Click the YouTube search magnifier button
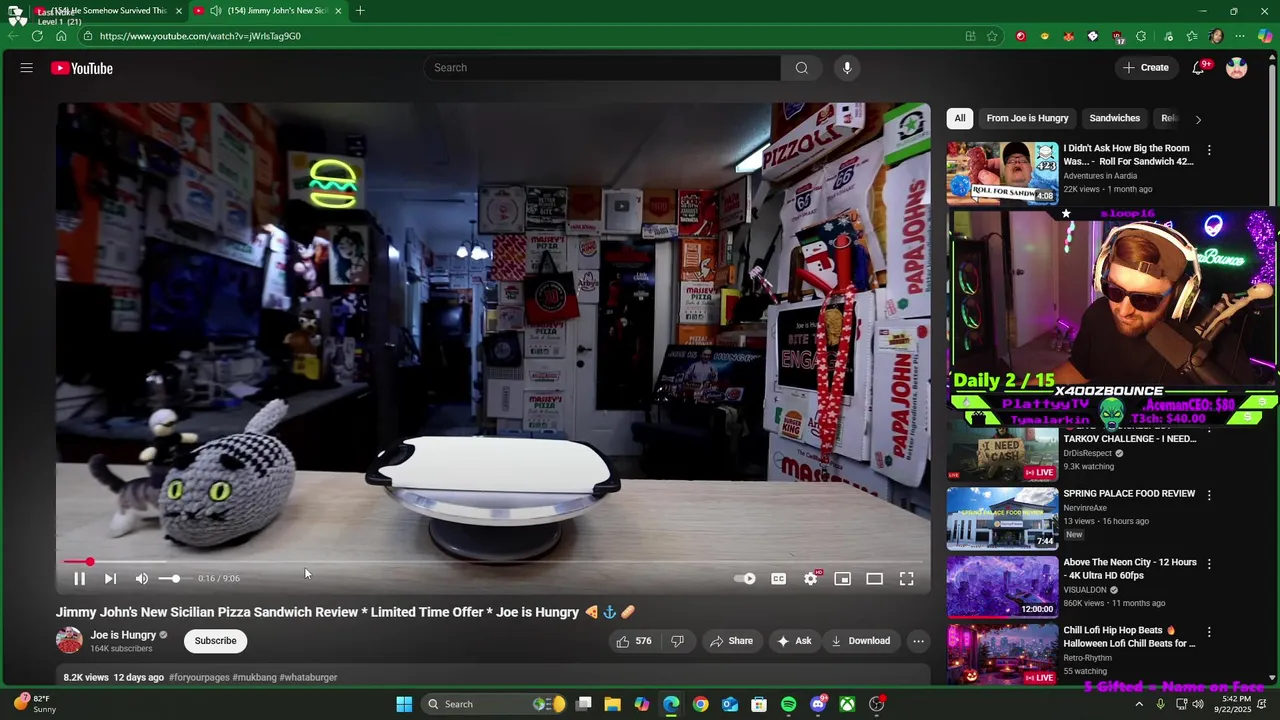 pyautogui.click(x=801, y=68)
